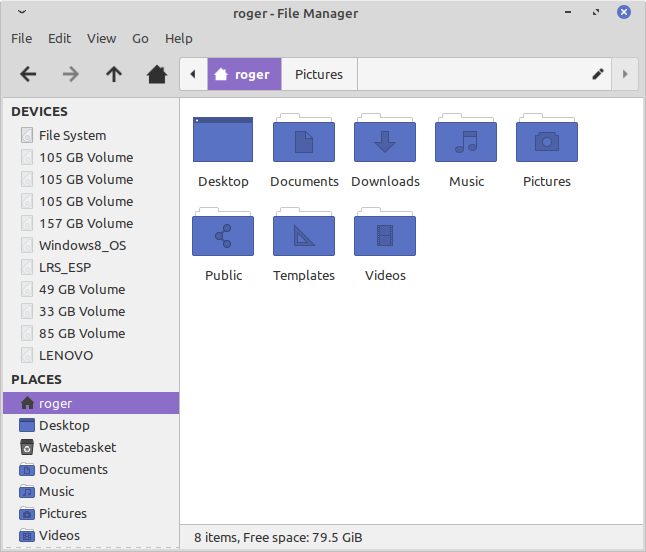The image size is (646, 552).
Task: Go up to parent folder arrow
Action: tap(114, 74)
